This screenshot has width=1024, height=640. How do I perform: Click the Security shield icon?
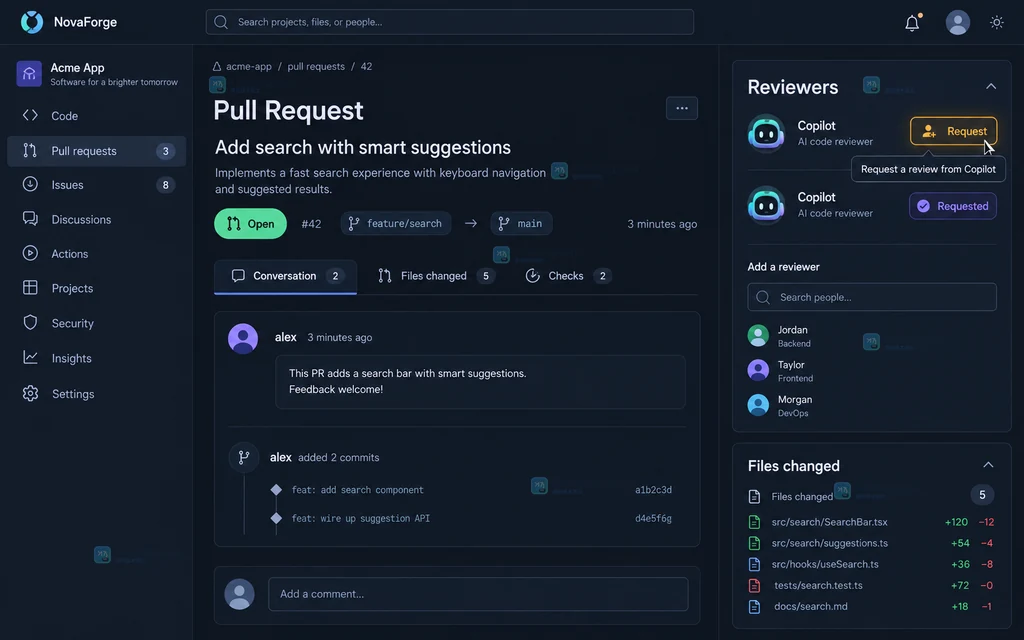[x=30, y=323]
